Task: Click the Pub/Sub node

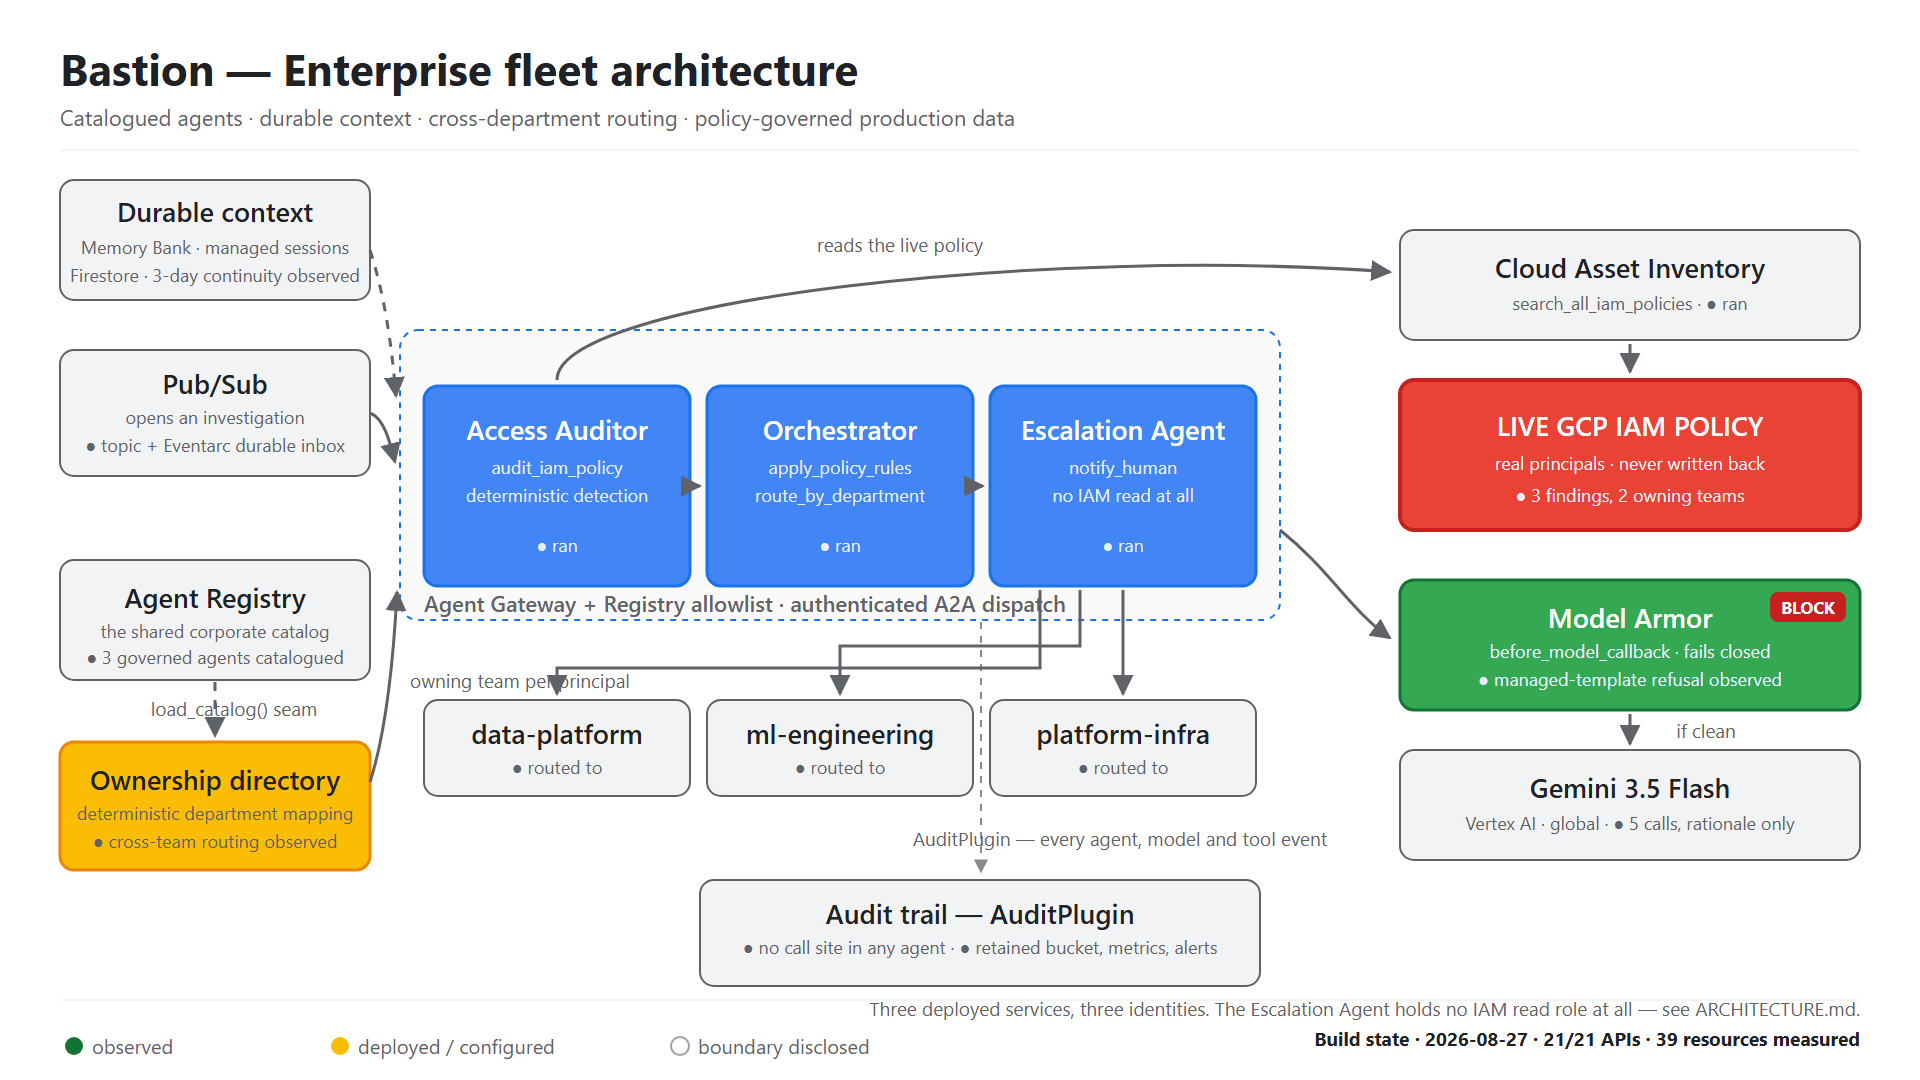Action: click(x=215, y=413)
